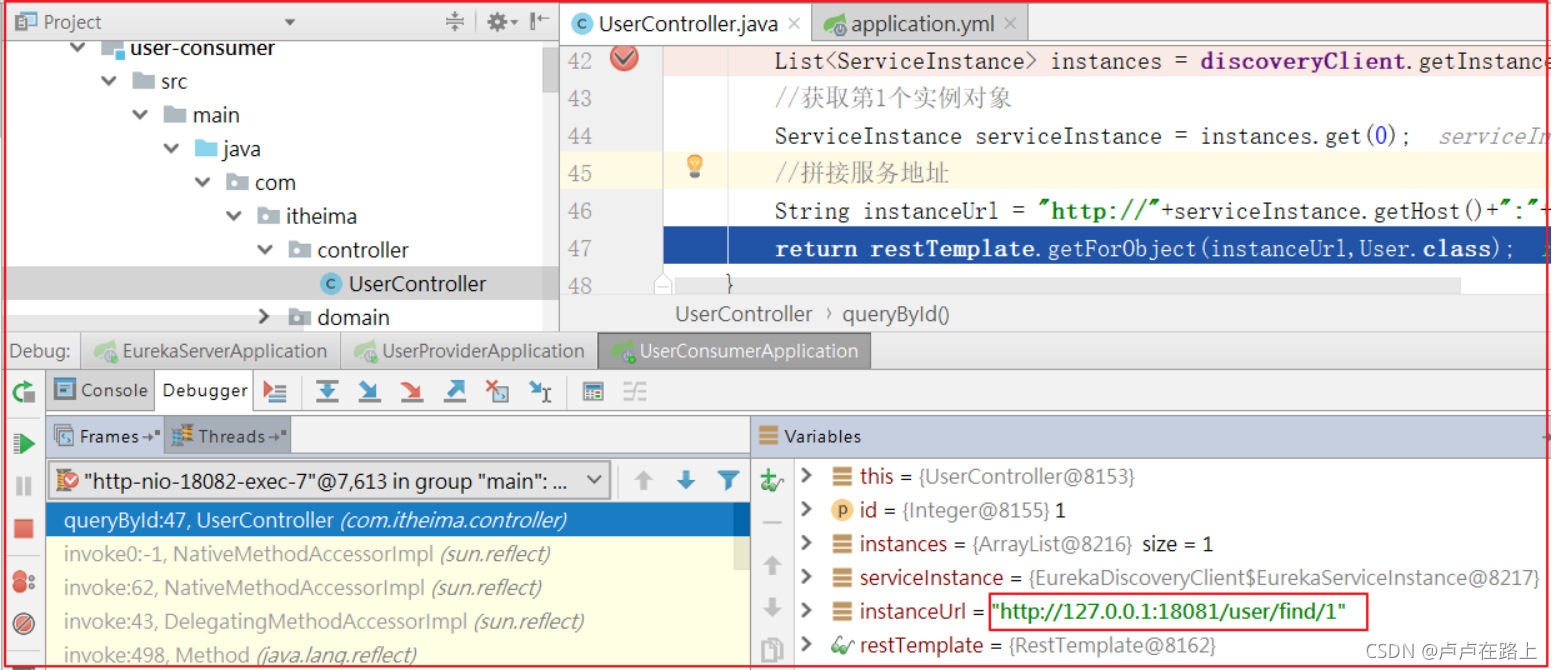The image size is (1552, 670).
Task: Click queryById() breadcrumb
Action: click(896, 314)
